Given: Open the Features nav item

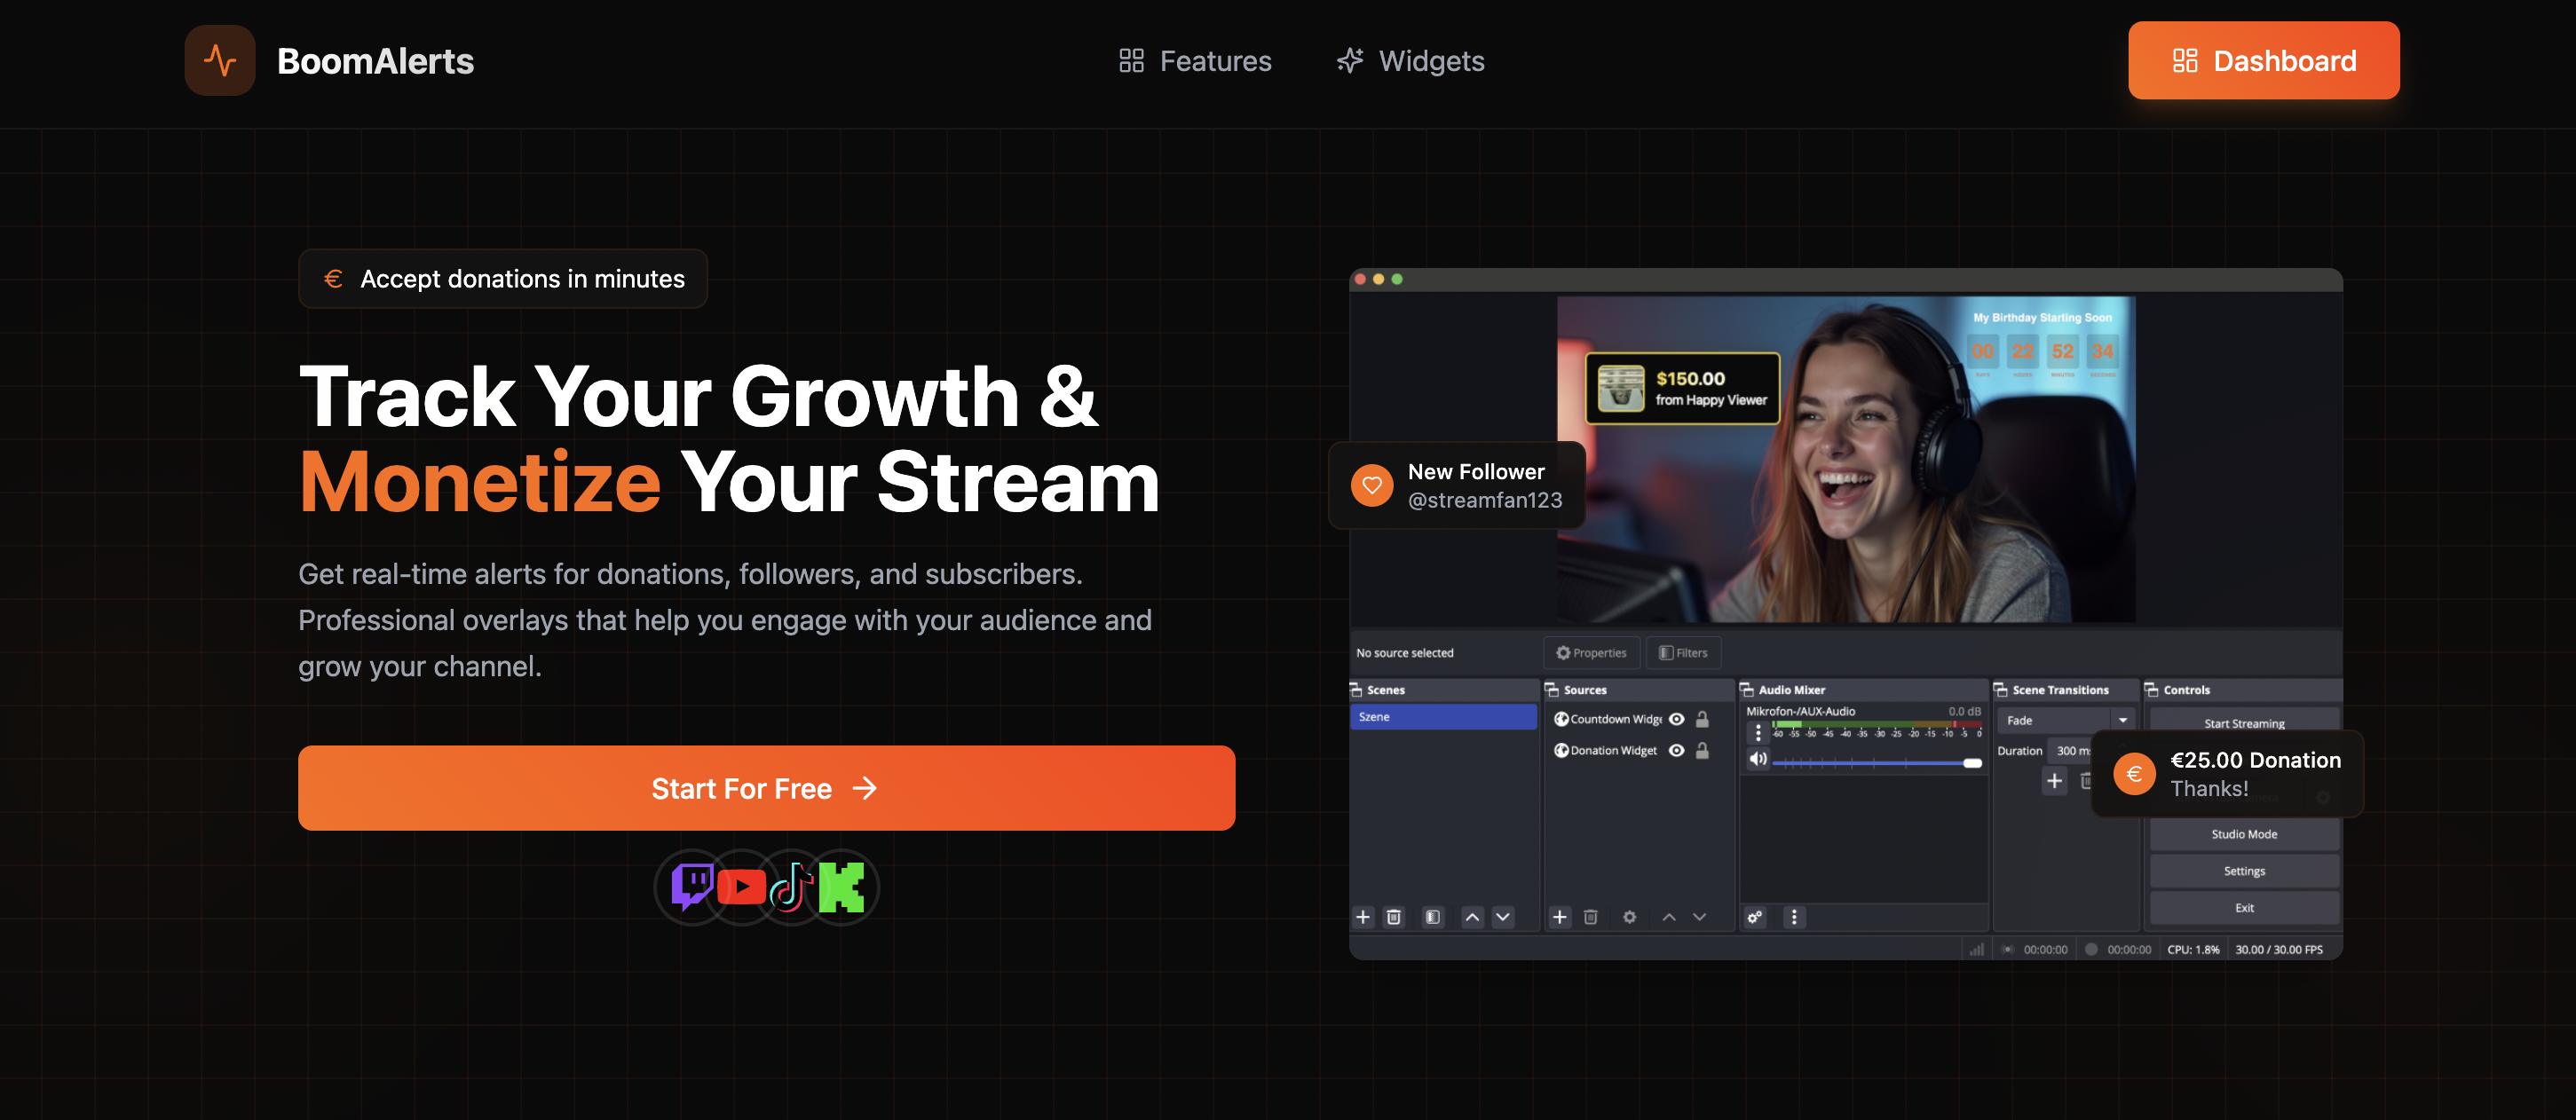Looking at the screenshot, I should 1195,61.
